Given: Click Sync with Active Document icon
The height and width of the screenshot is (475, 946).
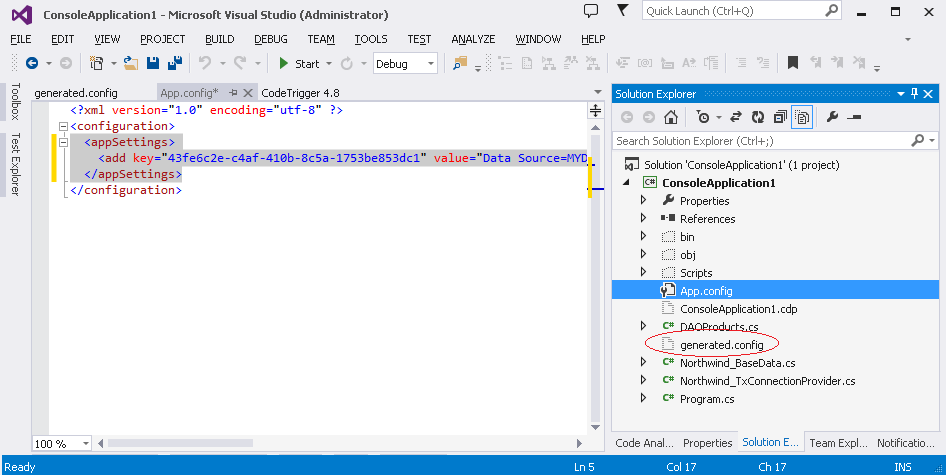Looking at the screenshot, I should (x=737, y=117).
